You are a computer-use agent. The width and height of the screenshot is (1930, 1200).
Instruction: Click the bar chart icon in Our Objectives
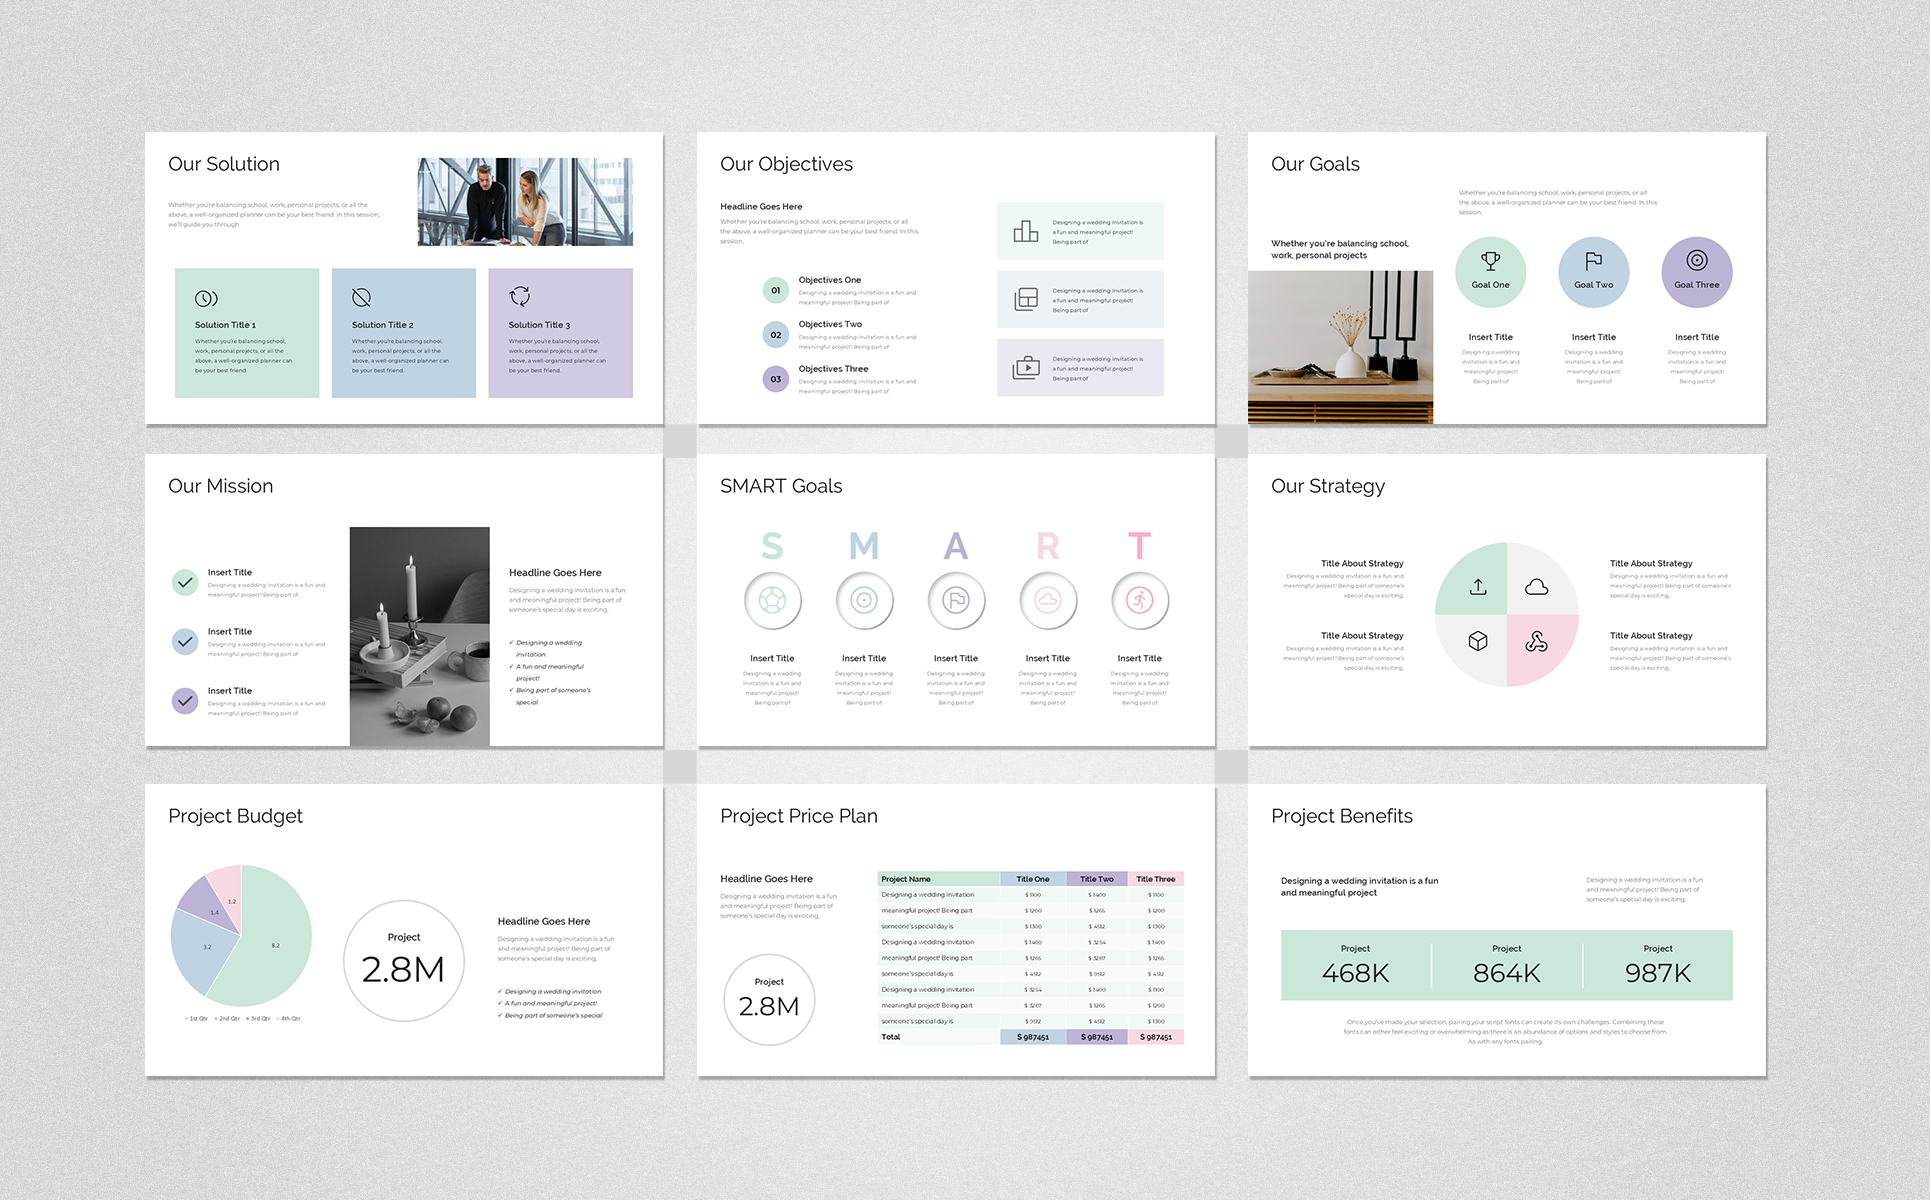(1026, 231)
